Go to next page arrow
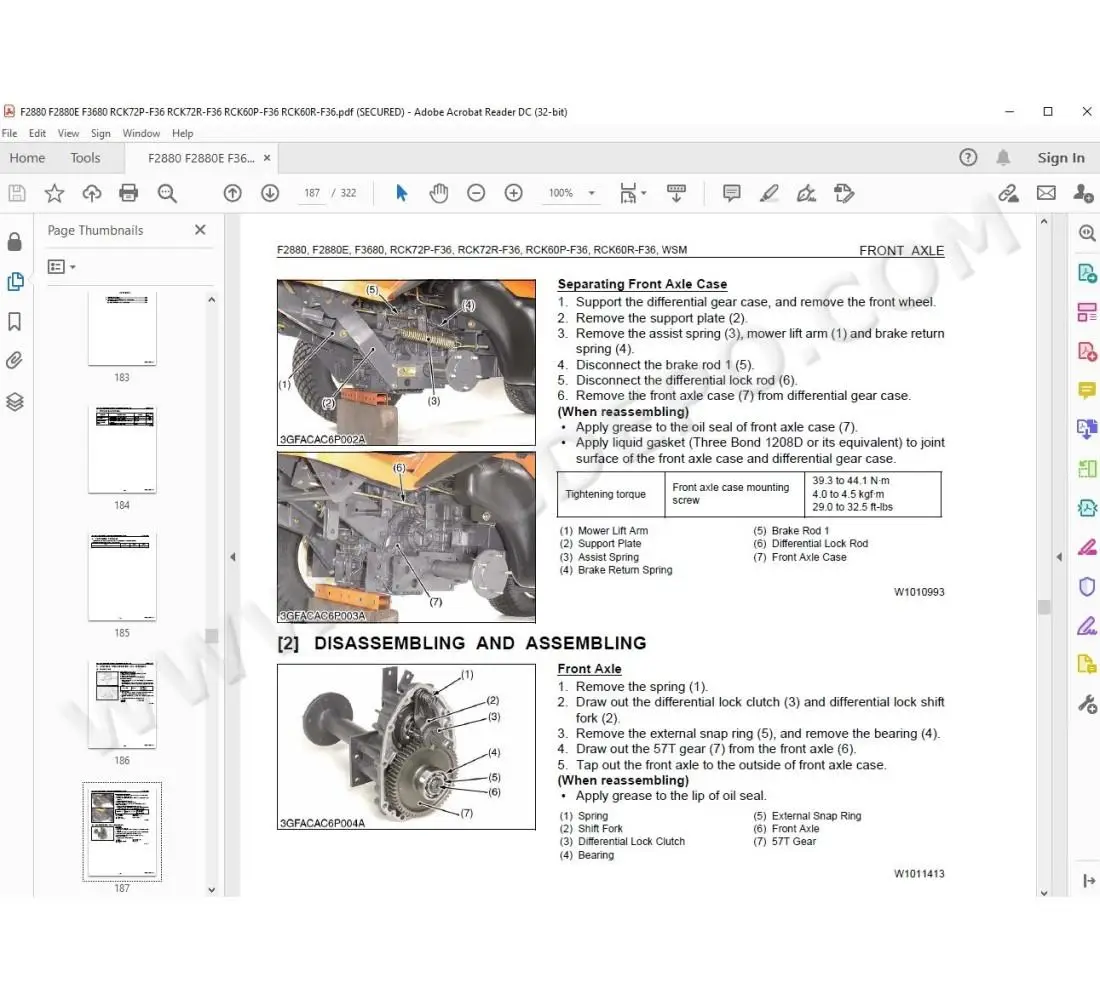Screen dimensions: 1100x1000 (270, 193)
